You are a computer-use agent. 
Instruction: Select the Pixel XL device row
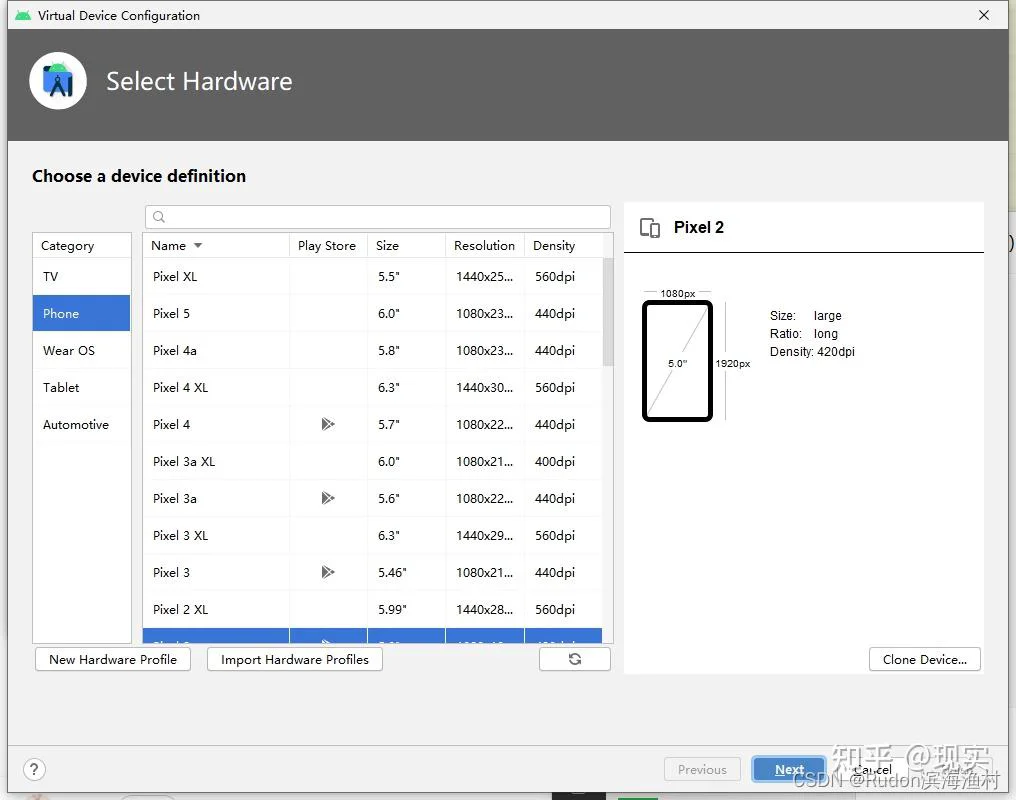click(x=373, y=277)
